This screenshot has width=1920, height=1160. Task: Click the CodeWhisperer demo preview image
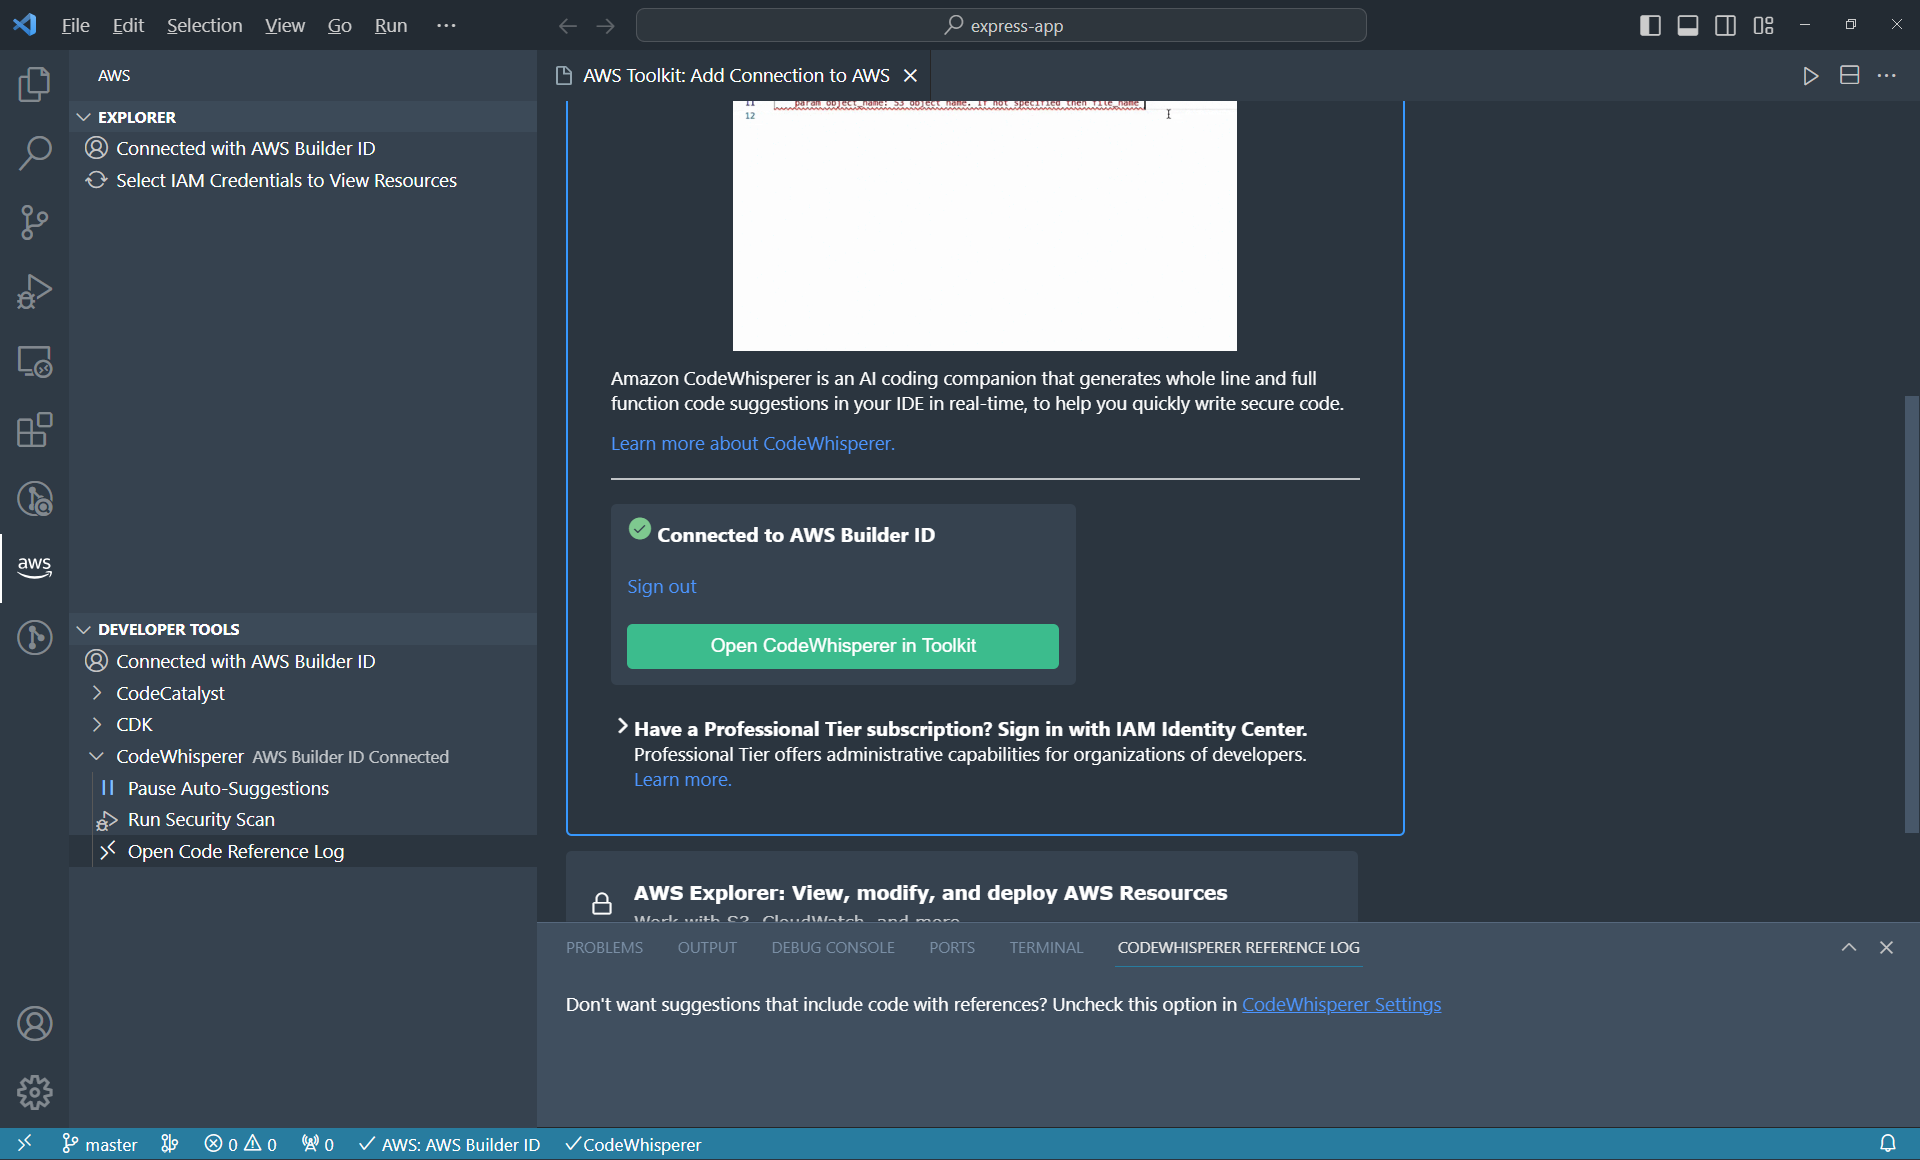pyautogui.click(x=984, y=226)
